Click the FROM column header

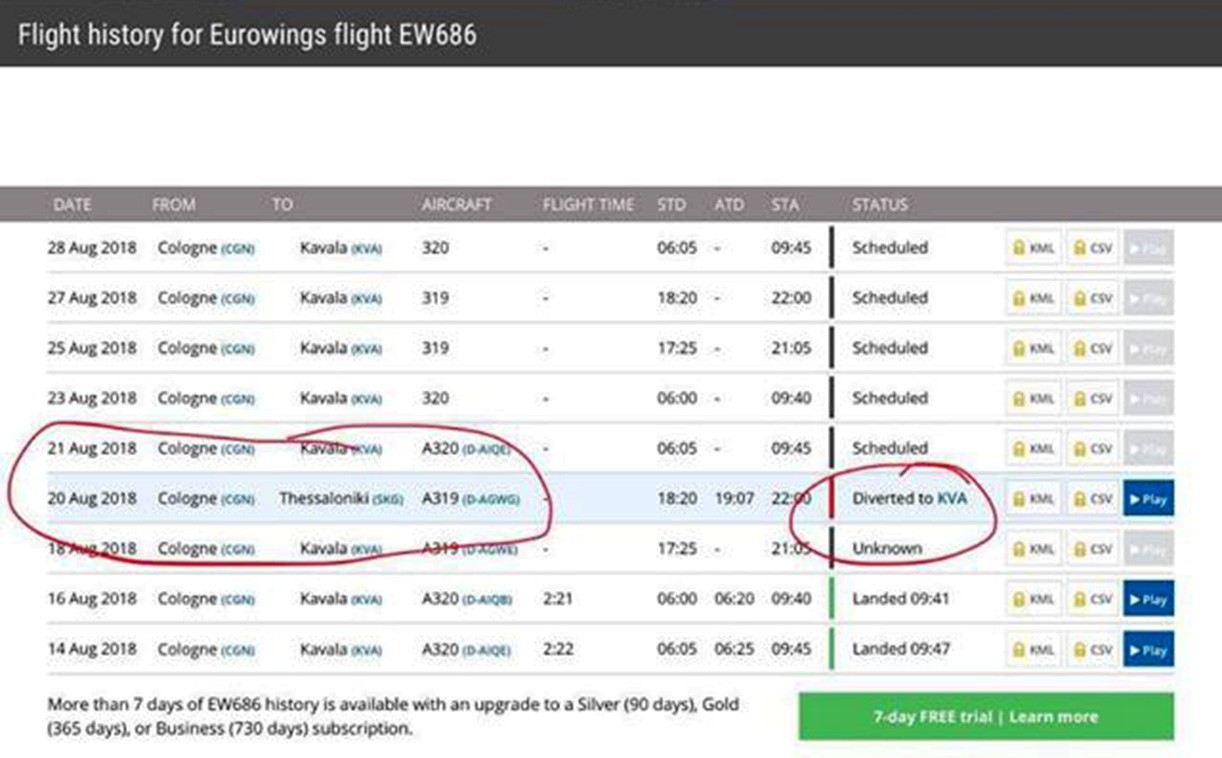click(x=175, y=204)
